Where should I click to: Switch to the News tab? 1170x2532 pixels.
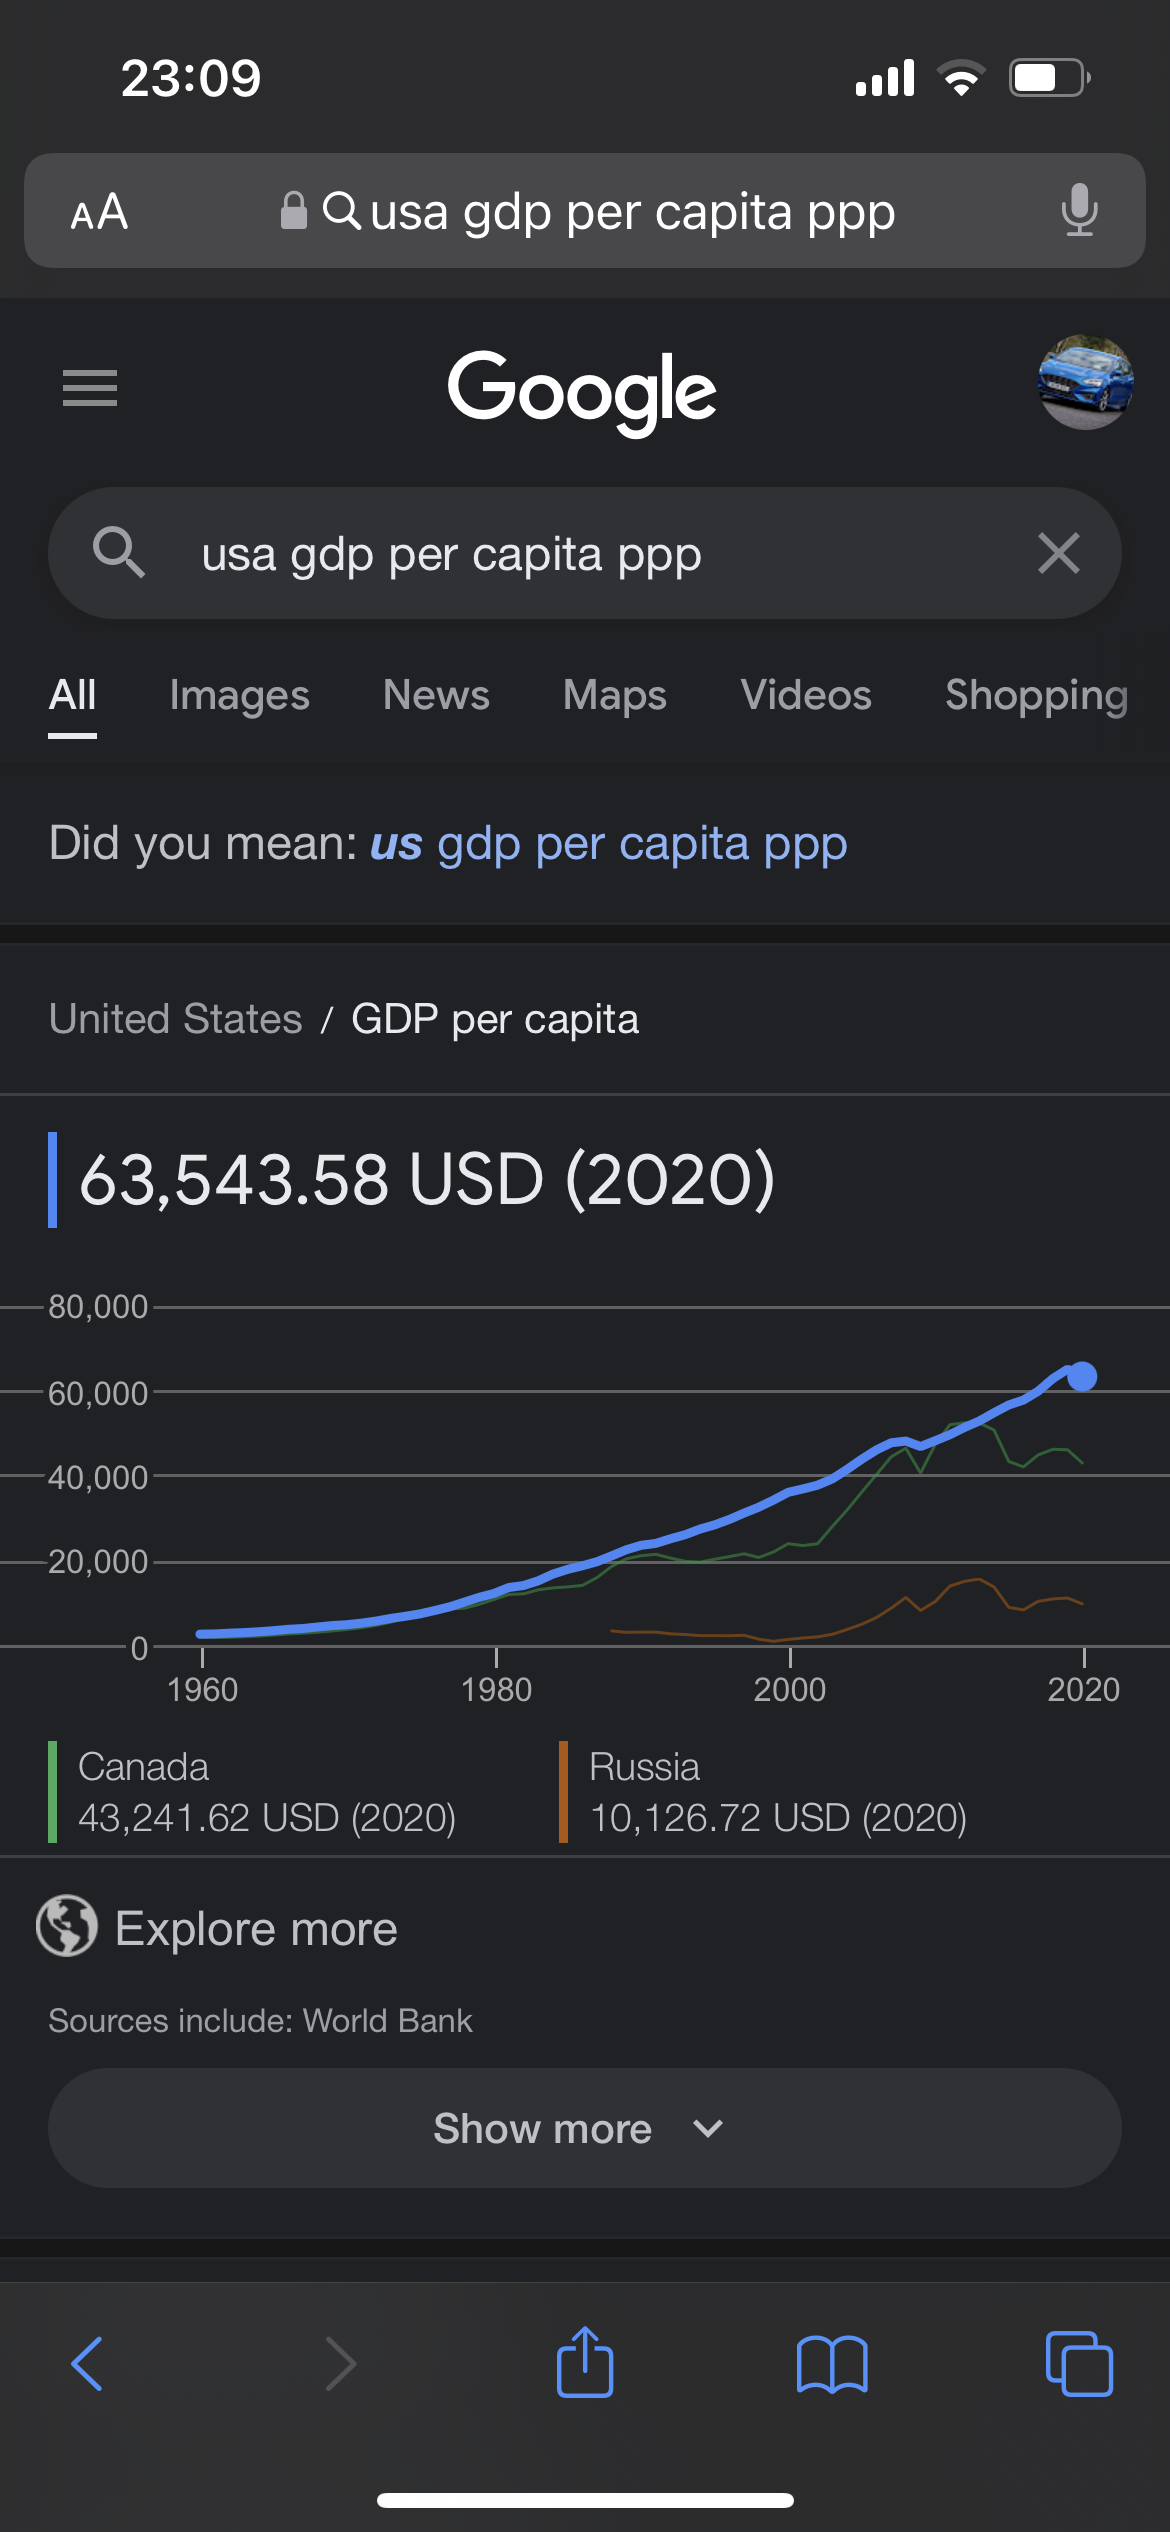[436, 695]
